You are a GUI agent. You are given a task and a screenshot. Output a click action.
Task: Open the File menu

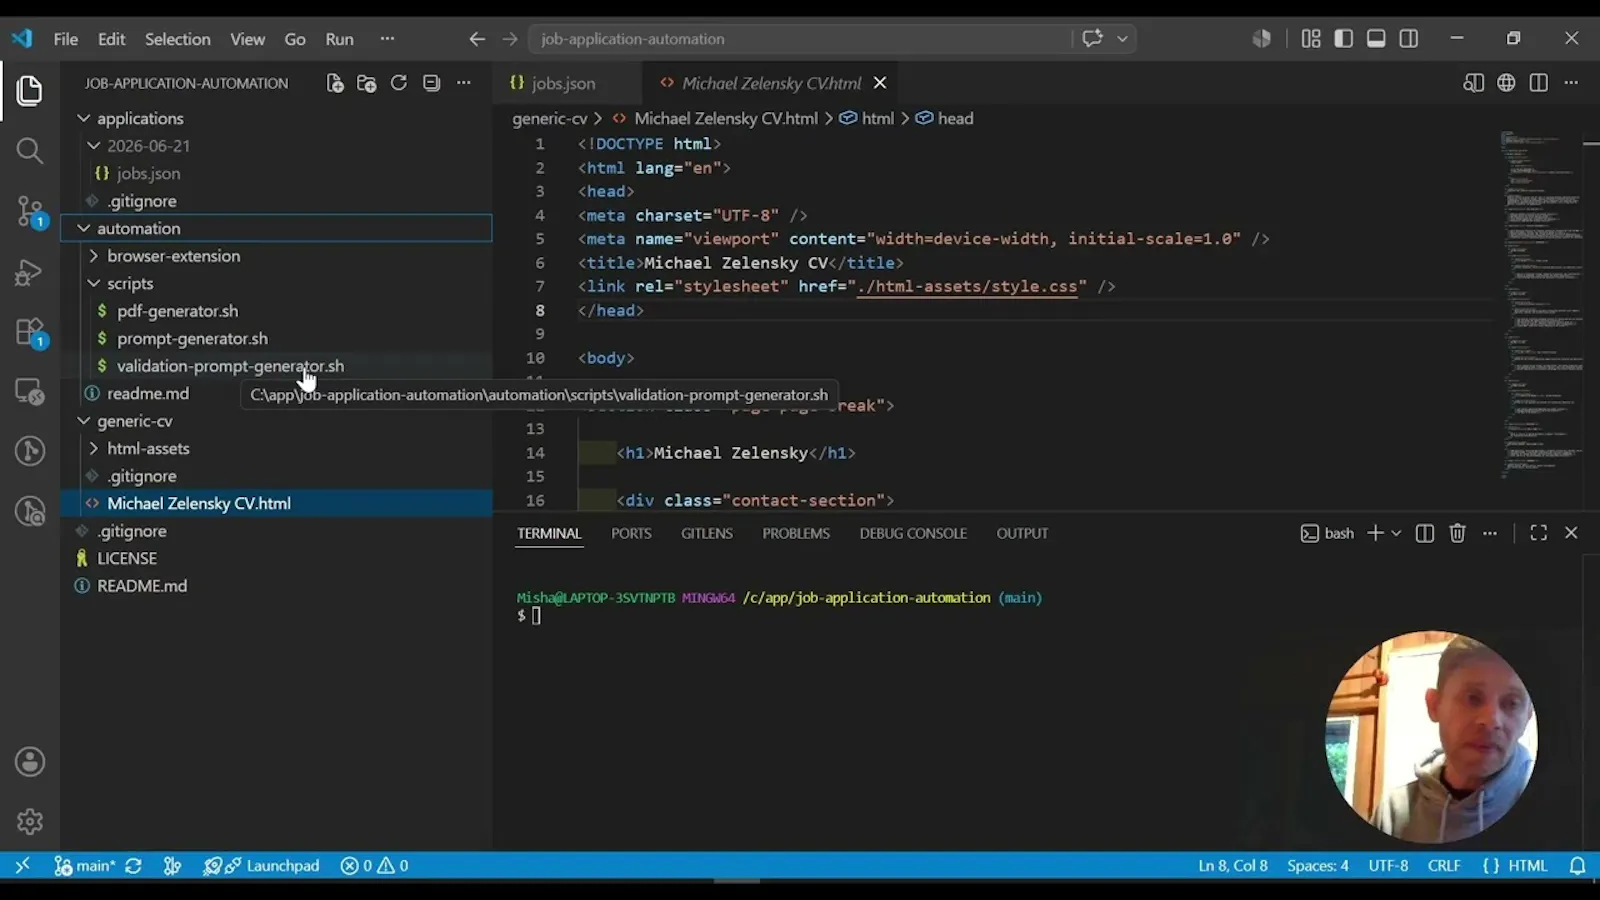click(x=66, y=39)
